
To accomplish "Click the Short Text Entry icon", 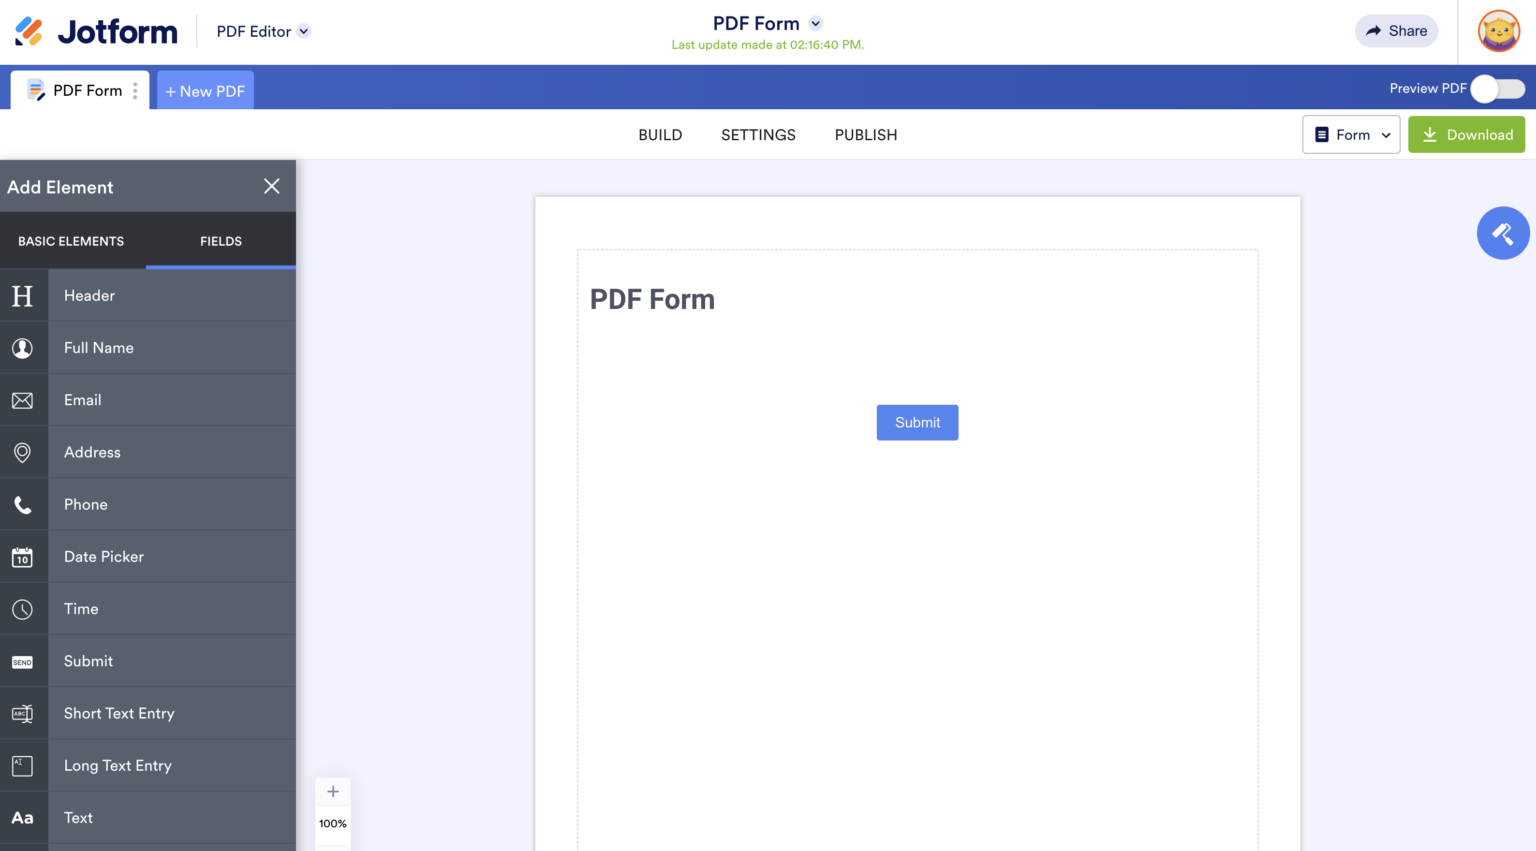I will tap(23, 713).
